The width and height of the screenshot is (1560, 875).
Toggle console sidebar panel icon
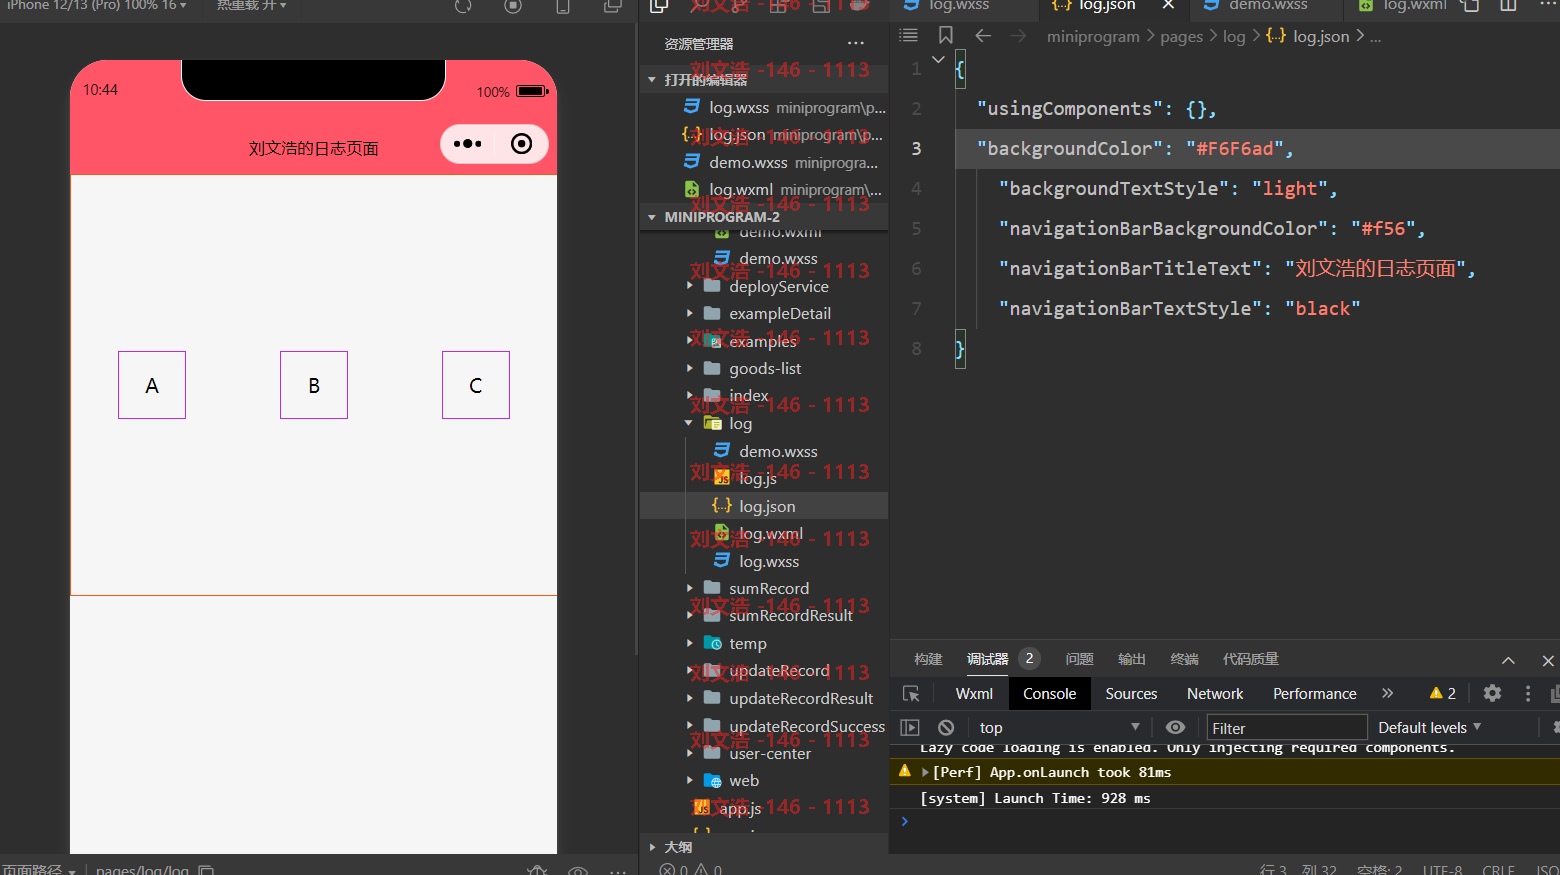[x=910, y=728]
